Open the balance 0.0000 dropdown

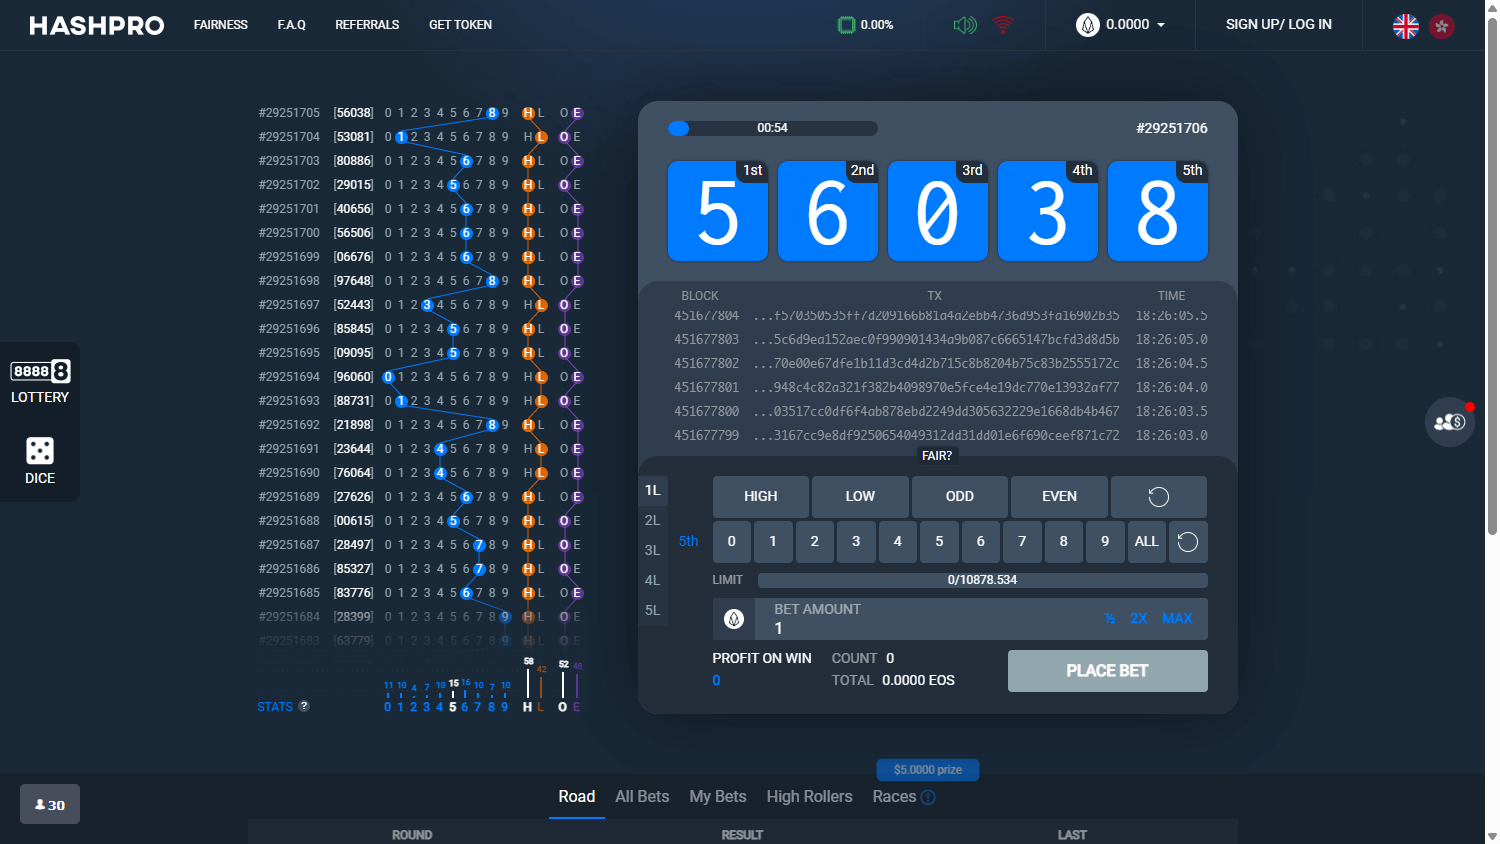pyautogui.click(x=1120, y=24)
